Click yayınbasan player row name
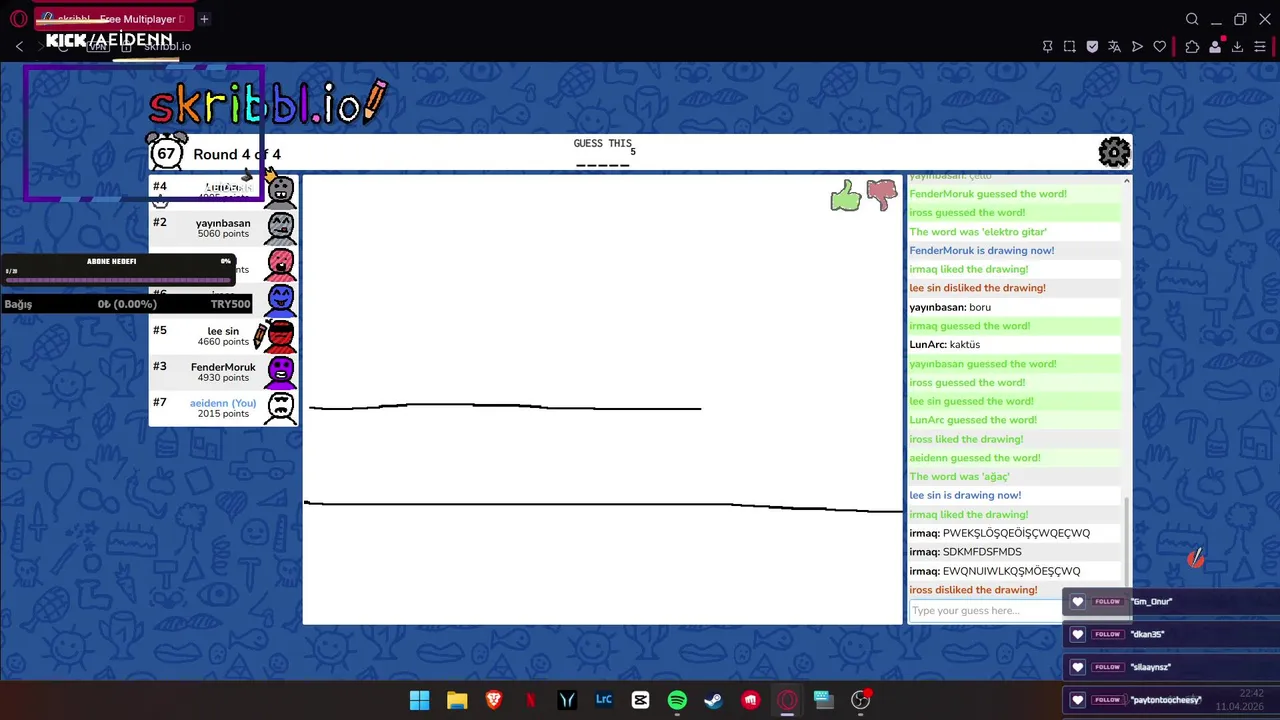The width and height of the screenshot is (1280, 720). [x=223, y=223]
